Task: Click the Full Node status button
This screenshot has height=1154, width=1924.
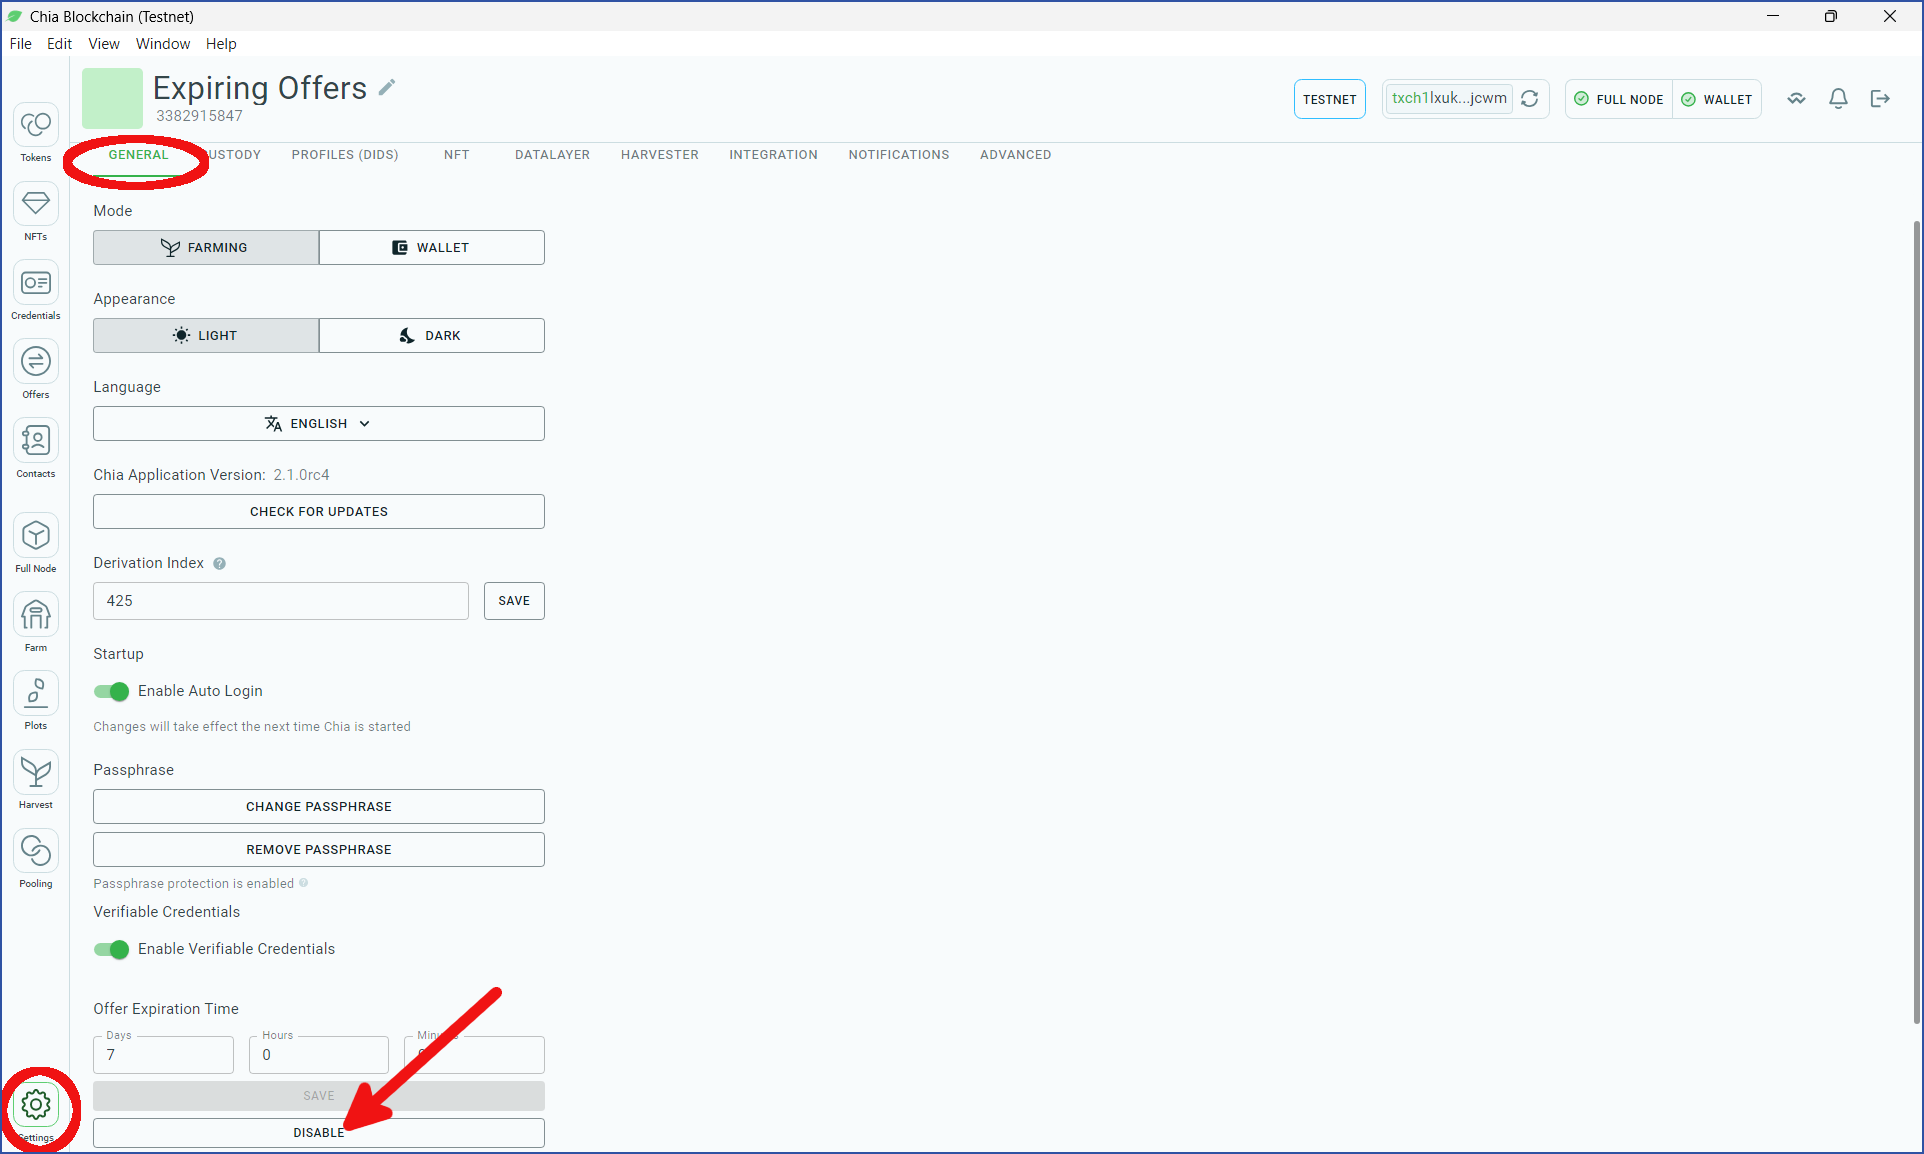Action: [x=1619, y=99]
